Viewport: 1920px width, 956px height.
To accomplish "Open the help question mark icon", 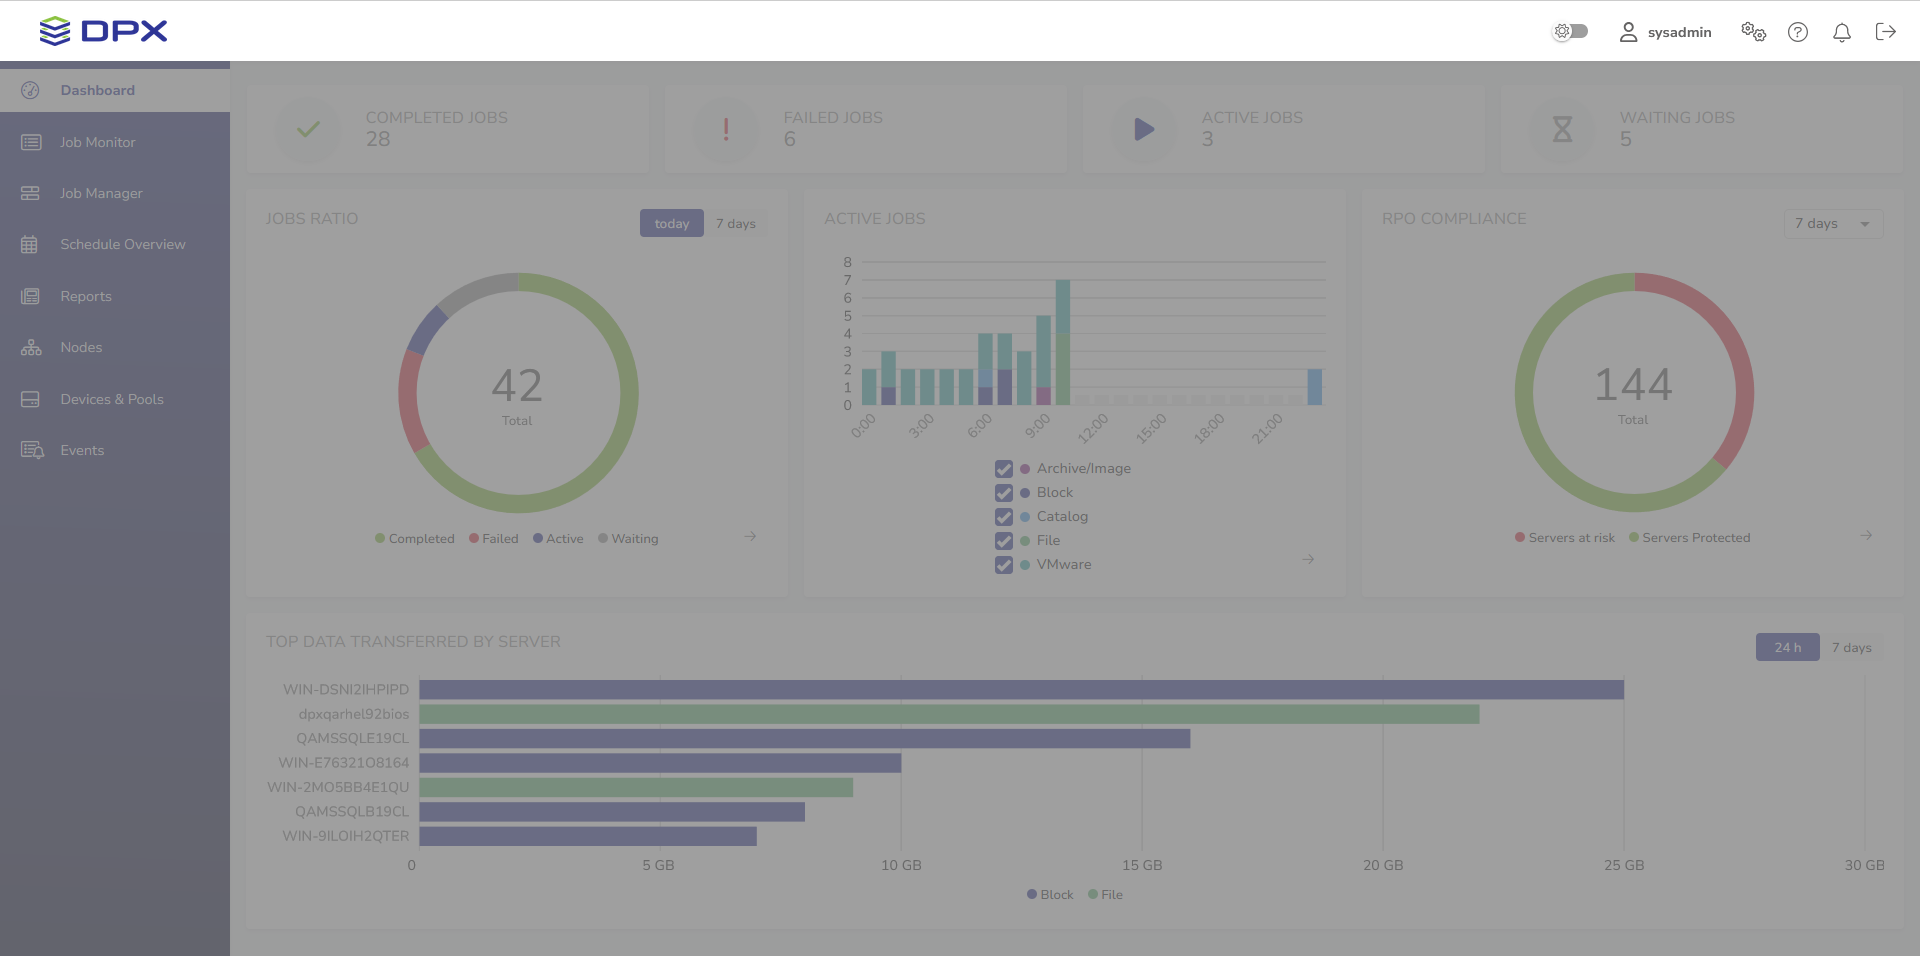I will click(1797, 32).
